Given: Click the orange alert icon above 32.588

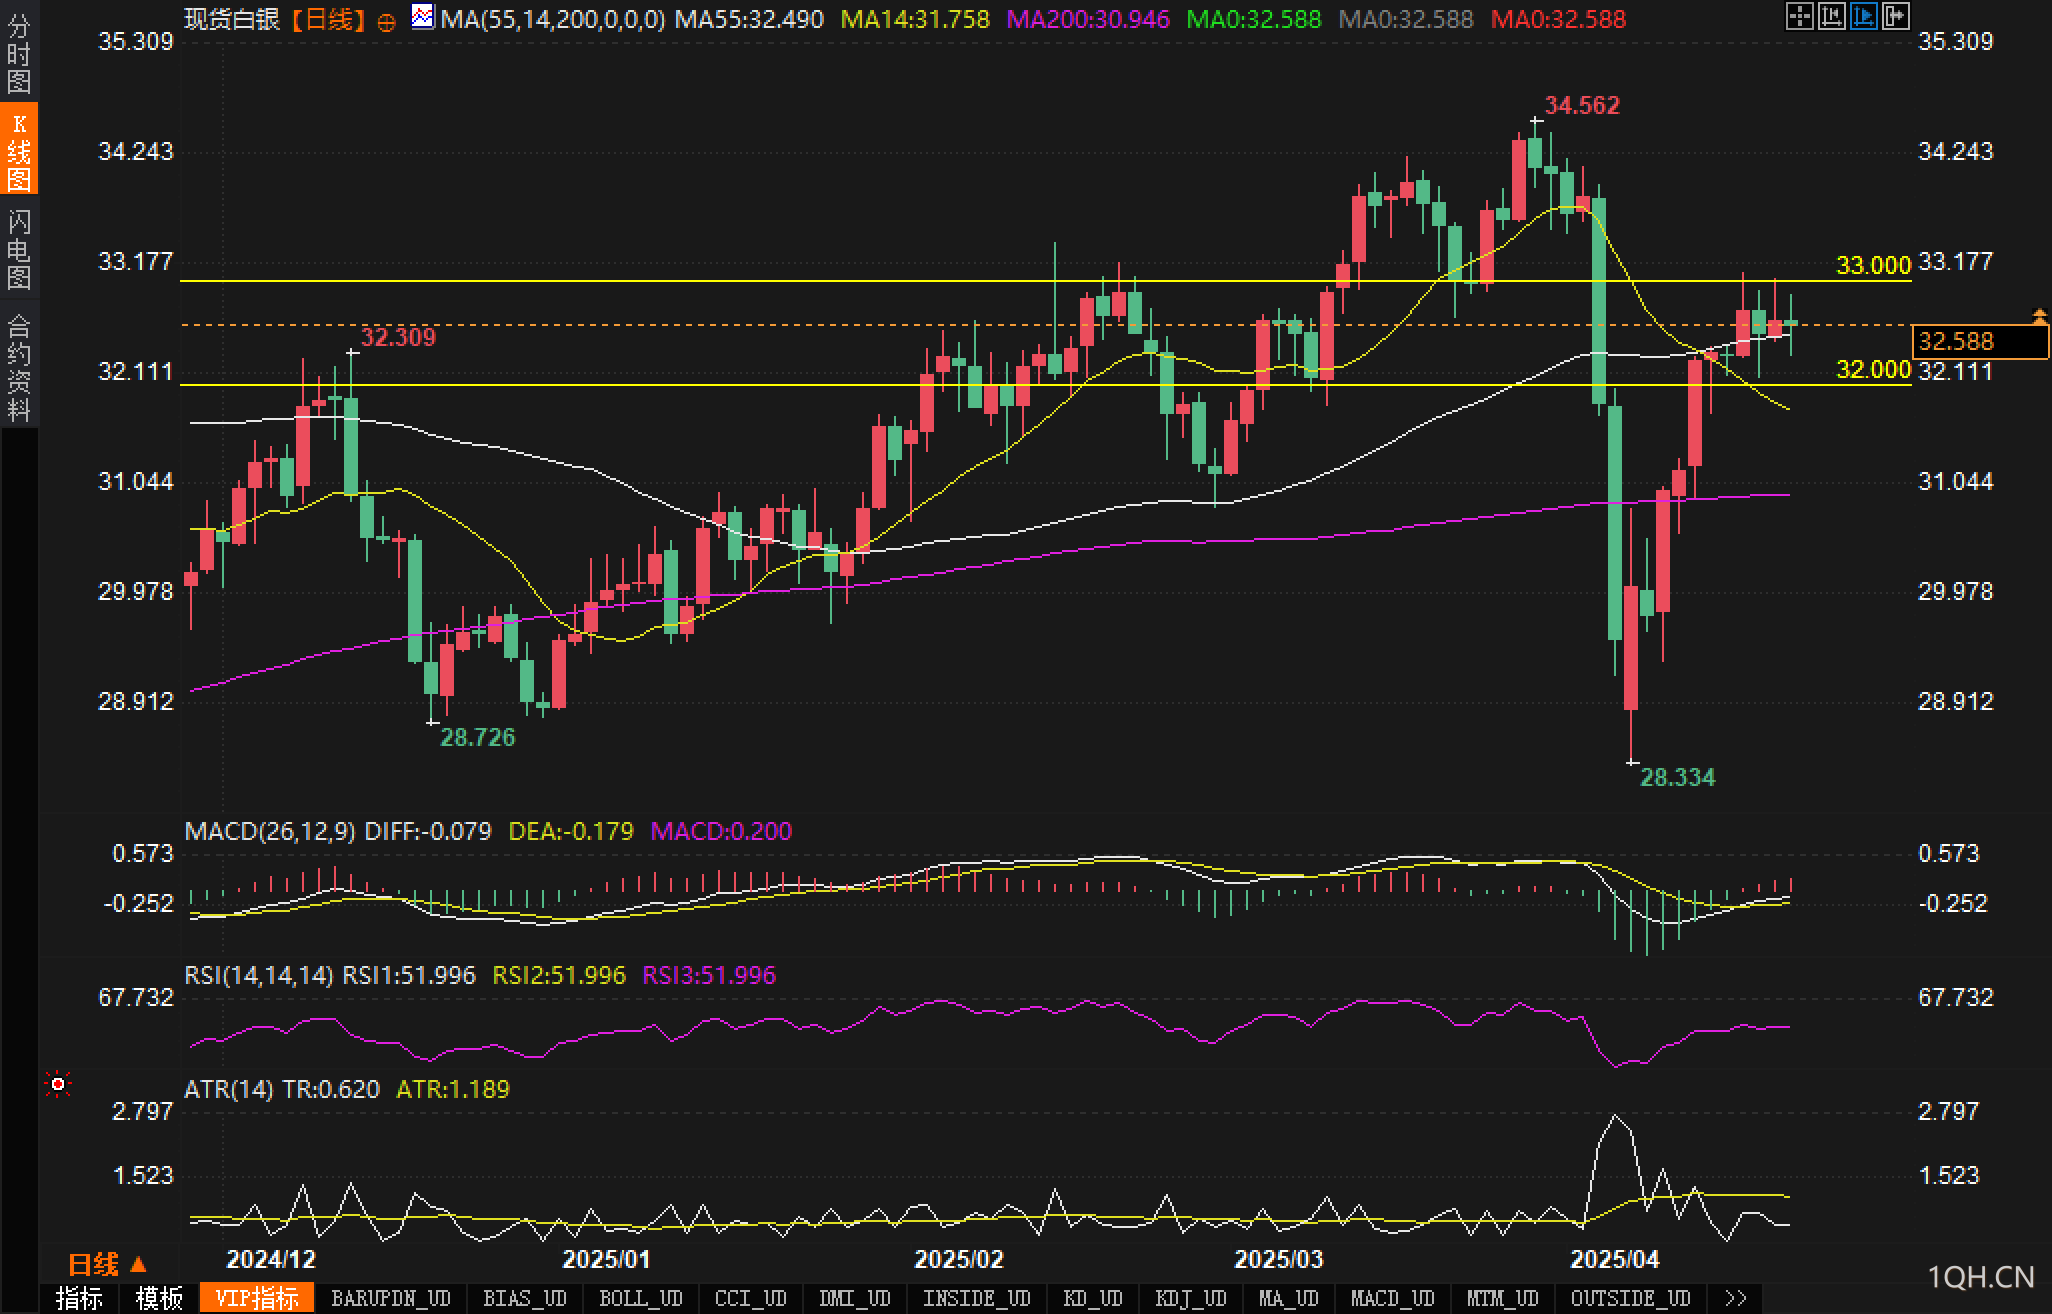Looking at the screenshot, I should pos(2039,317).
